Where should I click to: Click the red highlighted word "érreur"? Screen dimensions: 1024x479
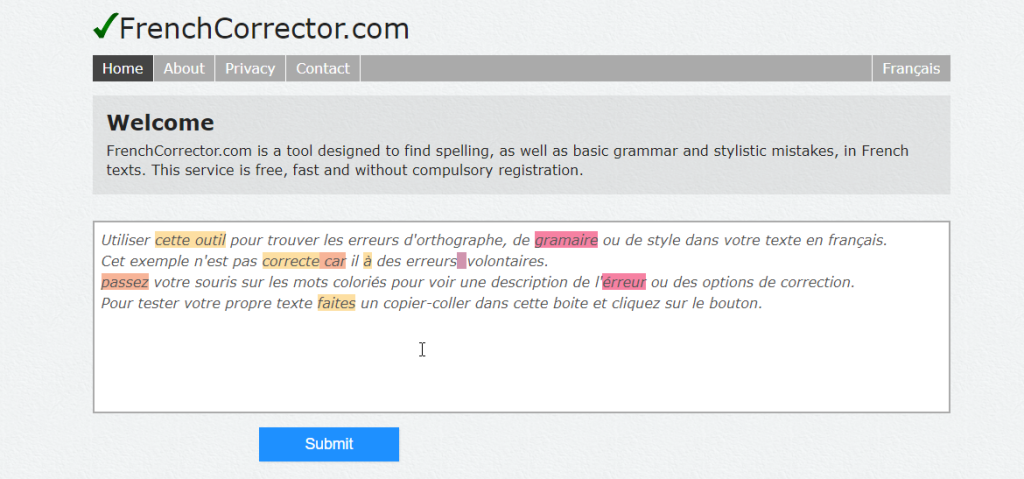[x=624, y=282]
